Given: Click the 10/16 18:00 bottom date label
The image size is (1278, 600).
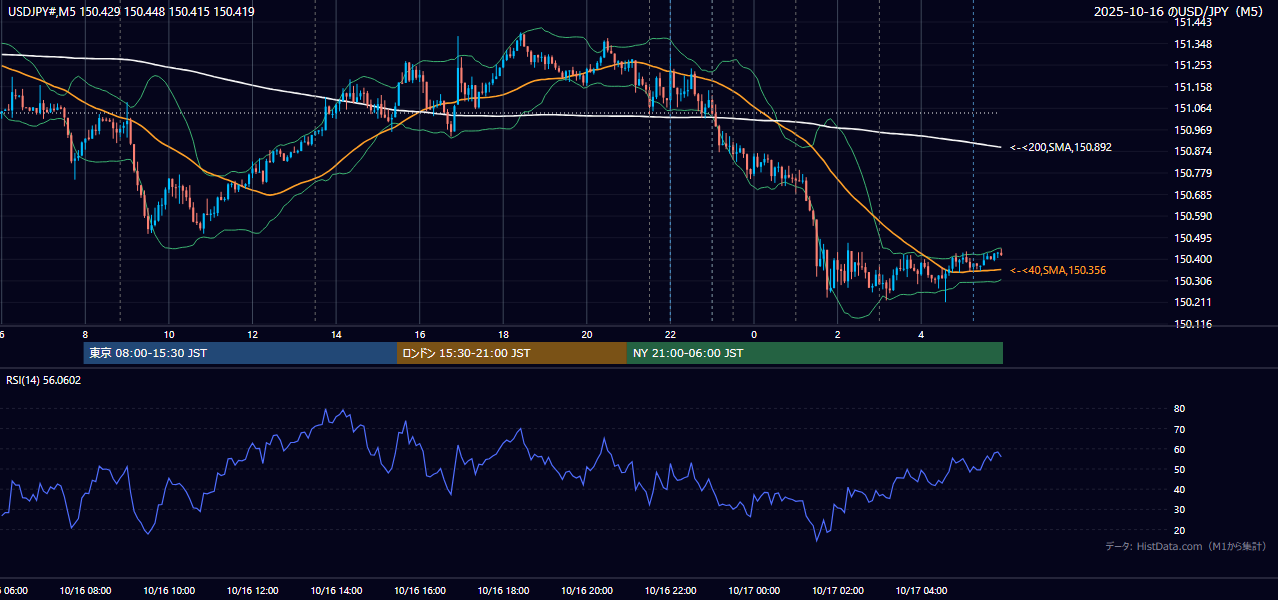Looking at the screenshot, I should coord(503,591).
